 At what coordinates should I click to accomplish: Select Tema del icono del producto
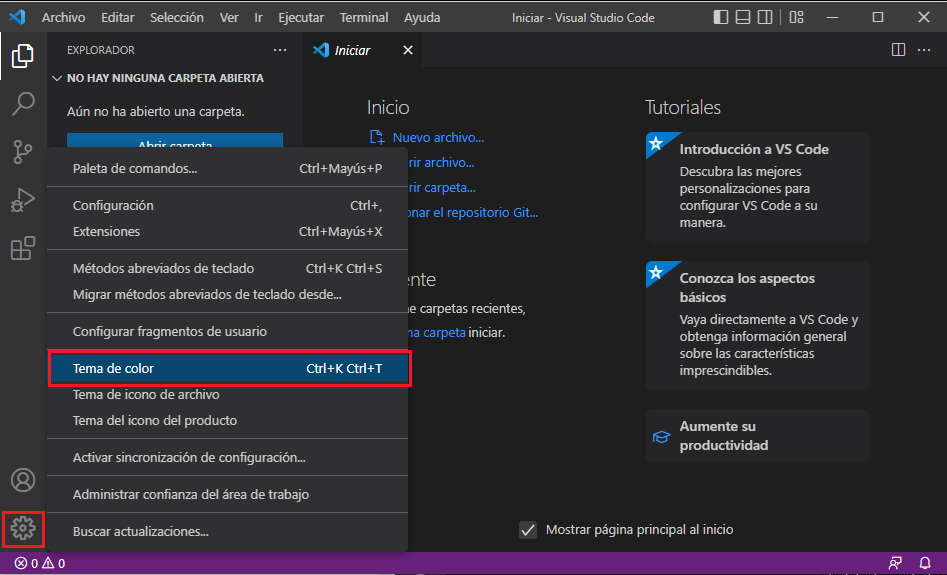tap(227, 420)
